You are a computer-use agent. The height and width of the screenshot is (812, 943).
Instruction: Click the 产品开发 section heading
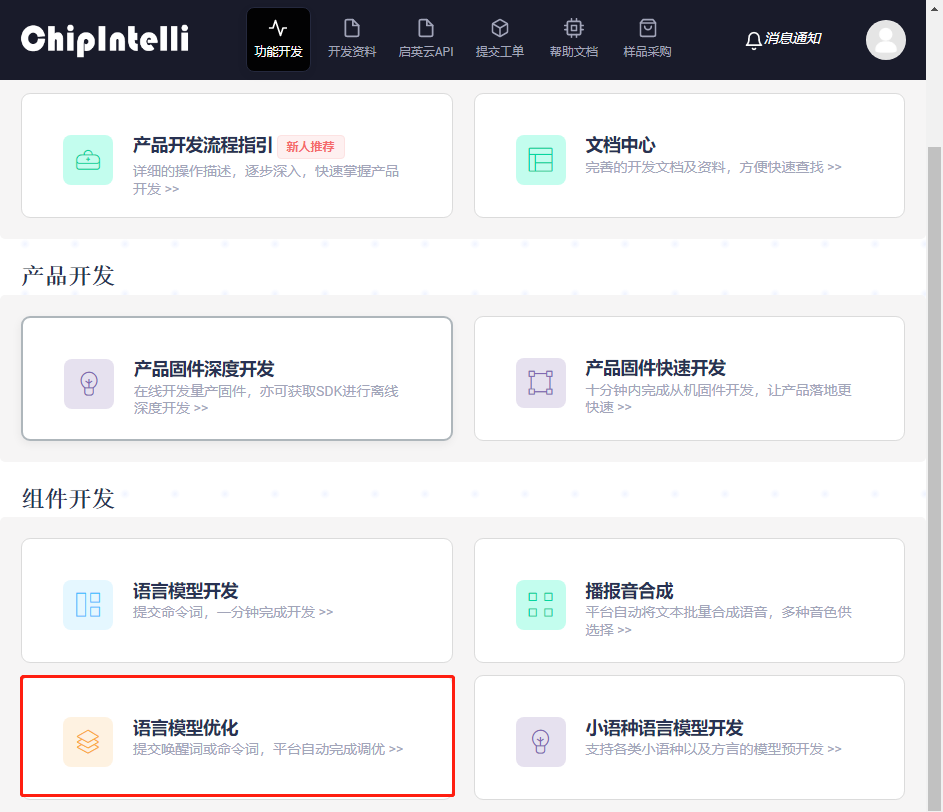tap(68, 275)
